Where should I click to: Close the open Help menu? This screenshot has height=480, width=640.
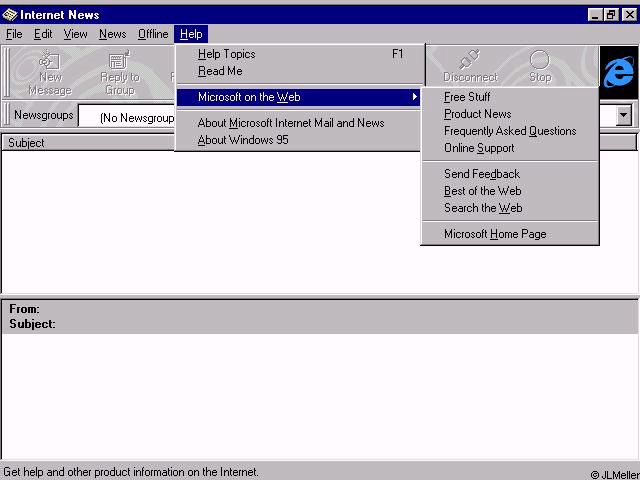(x=191, y=34)
